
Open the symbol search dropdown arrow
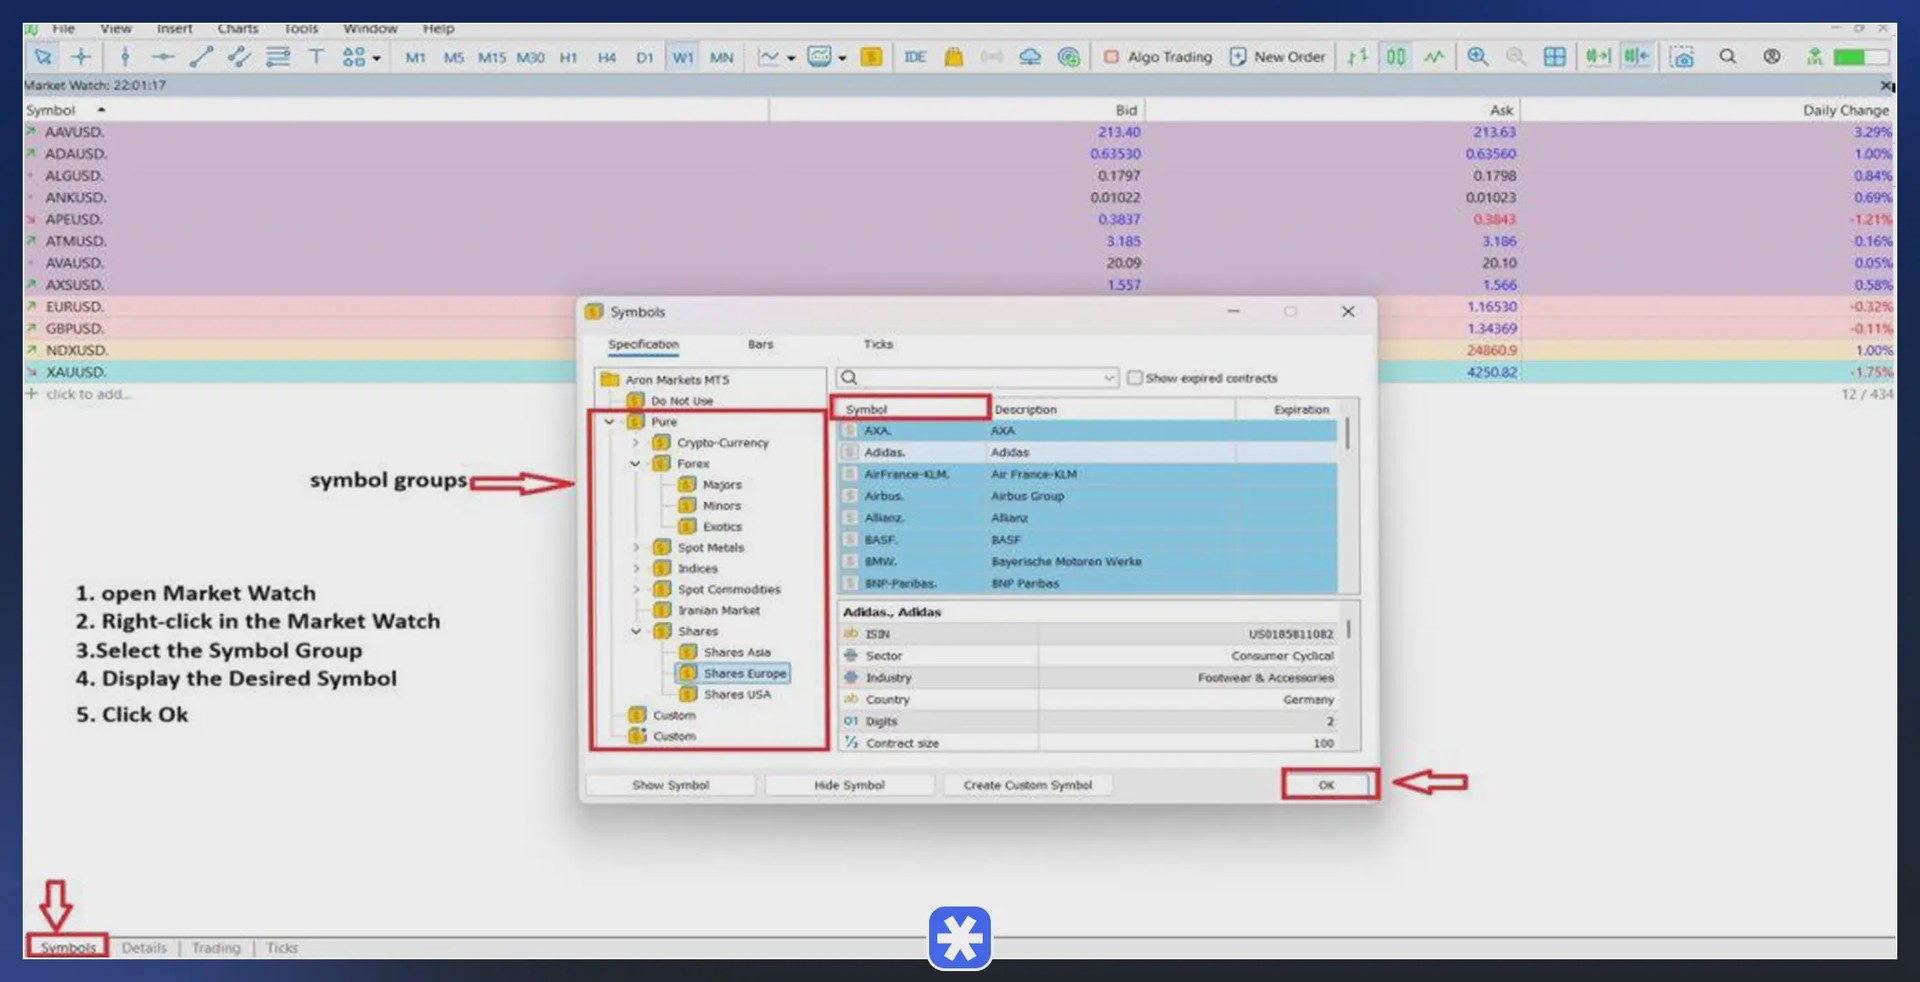(1109, 378)
